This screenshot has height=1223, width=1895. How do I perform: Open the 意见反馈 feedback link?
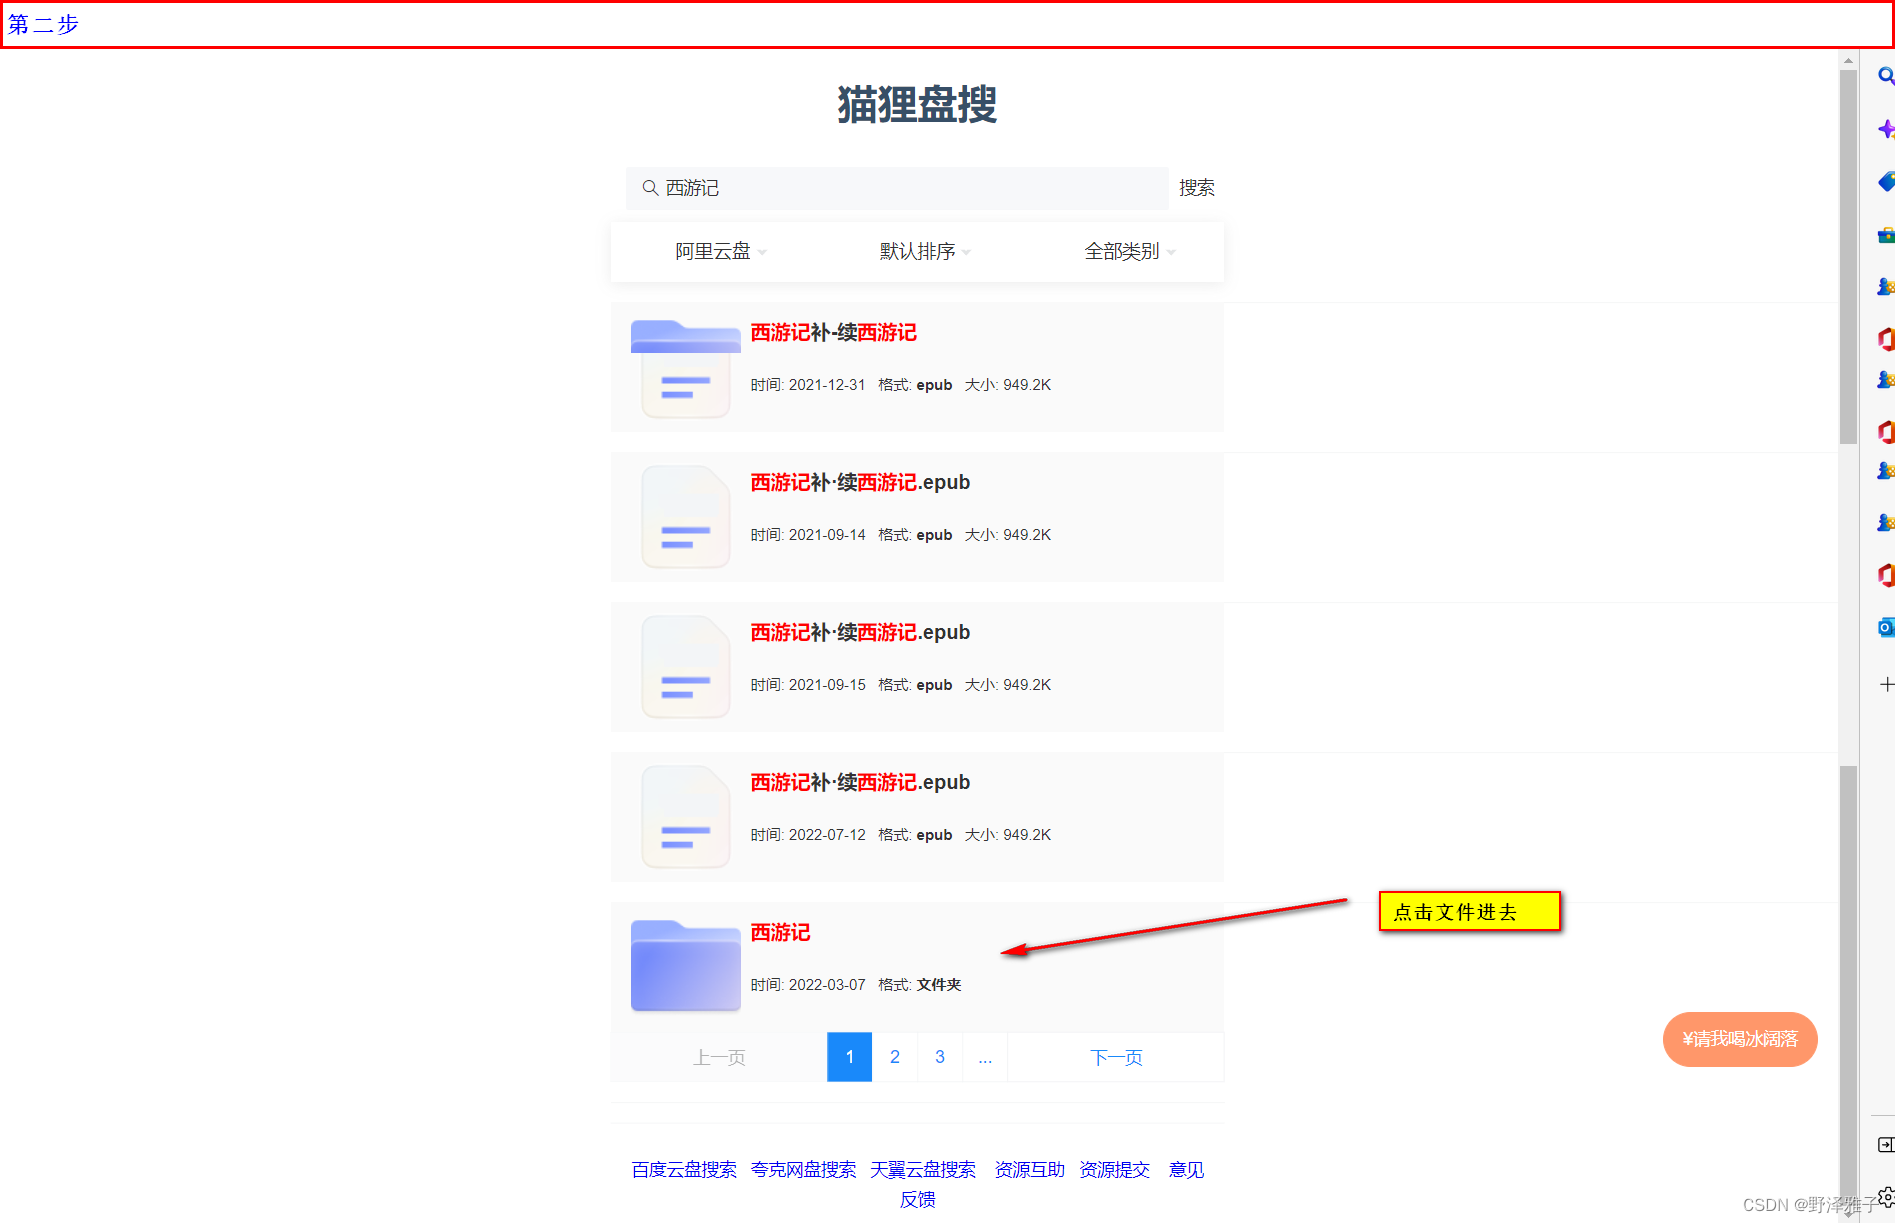pos(1186,1169)
